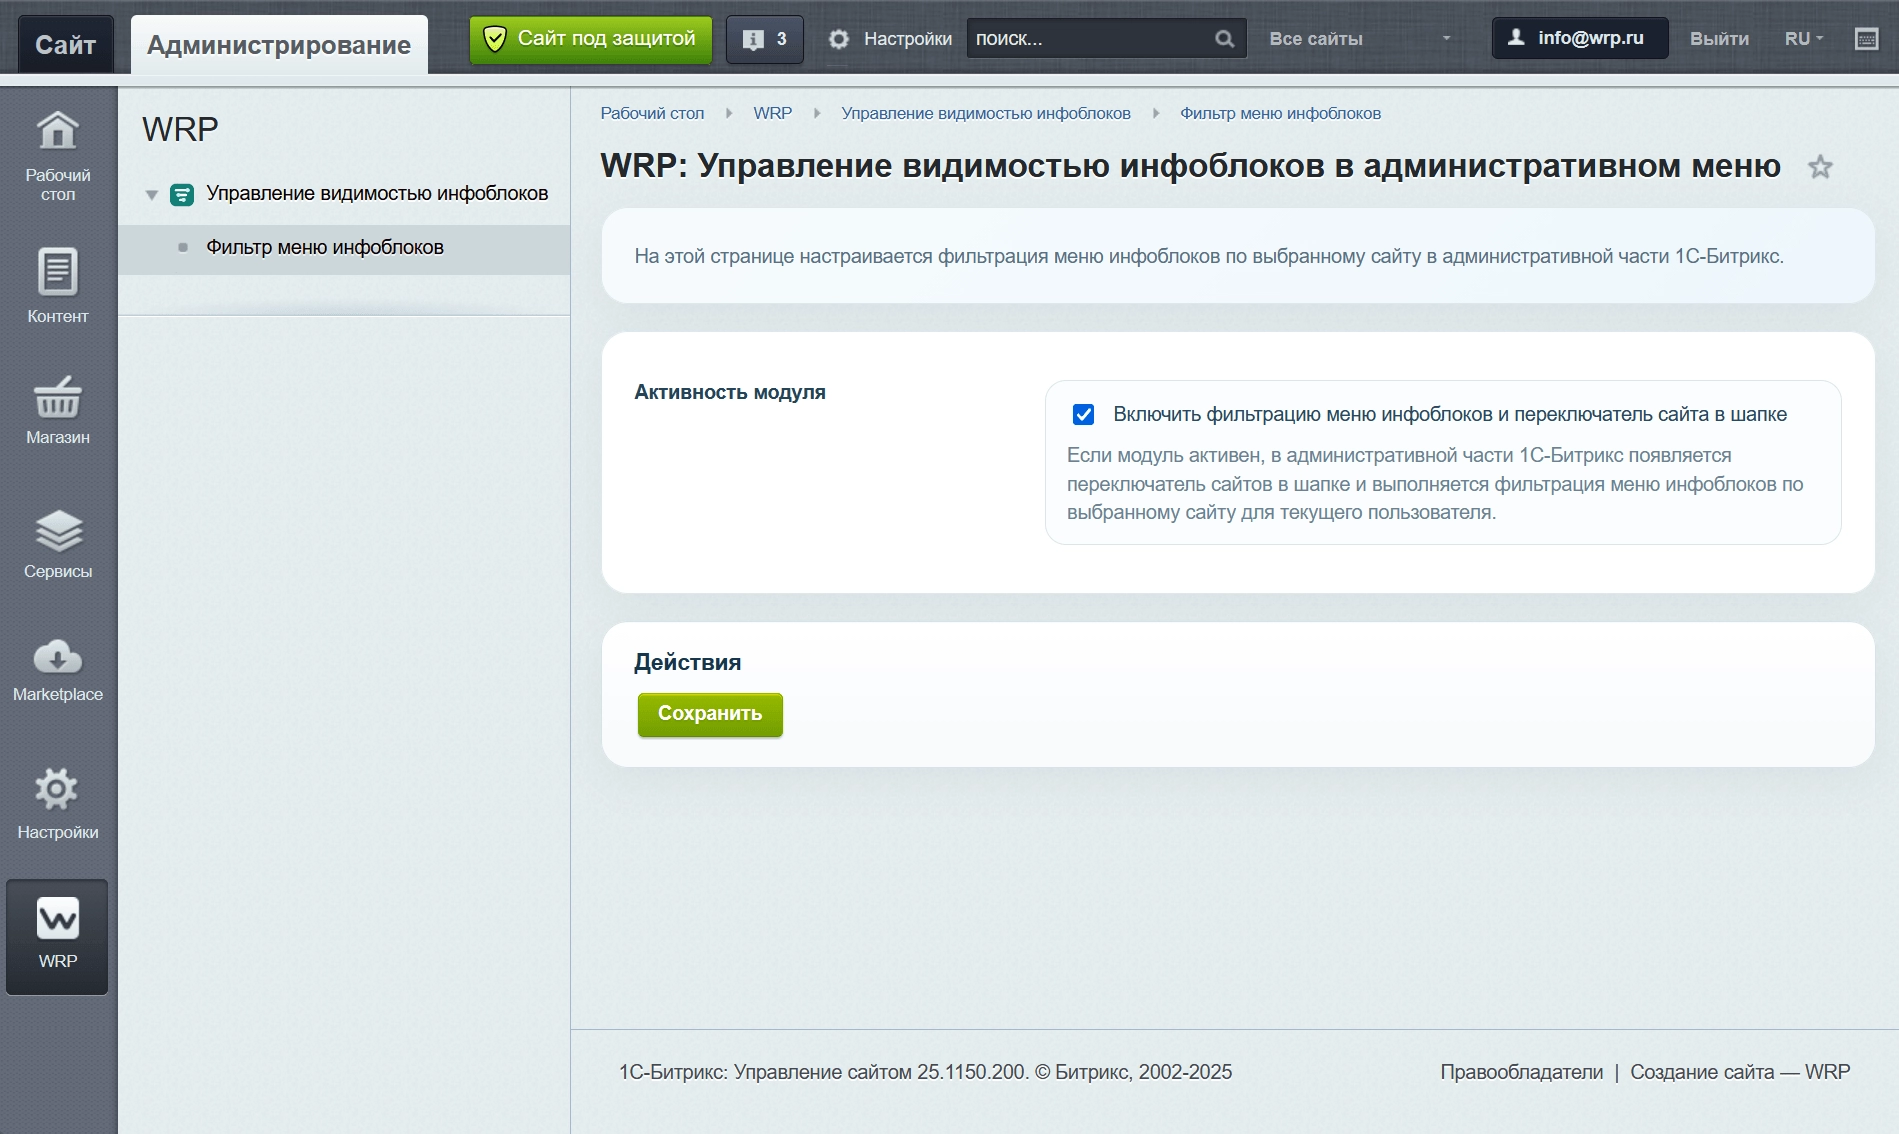Open the Контент sidebar section

[x=58, y=285]
